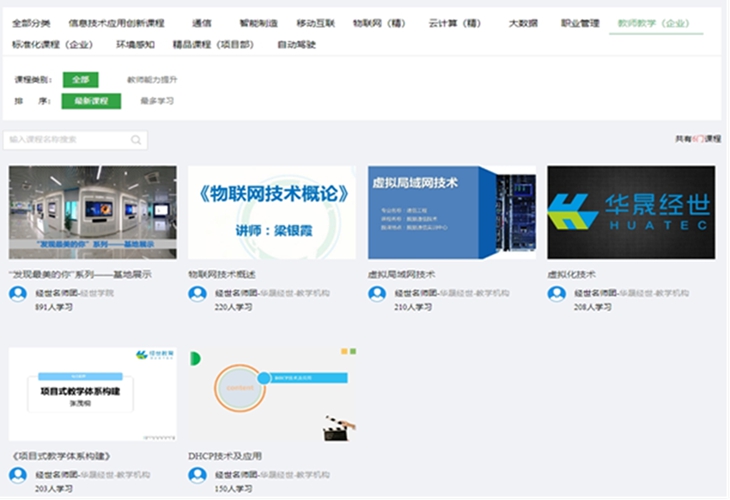This screenshot has width=730, height=500.
Task: Click avatar icon under 项目式教学体系构建 course
Action: (18, 475)
